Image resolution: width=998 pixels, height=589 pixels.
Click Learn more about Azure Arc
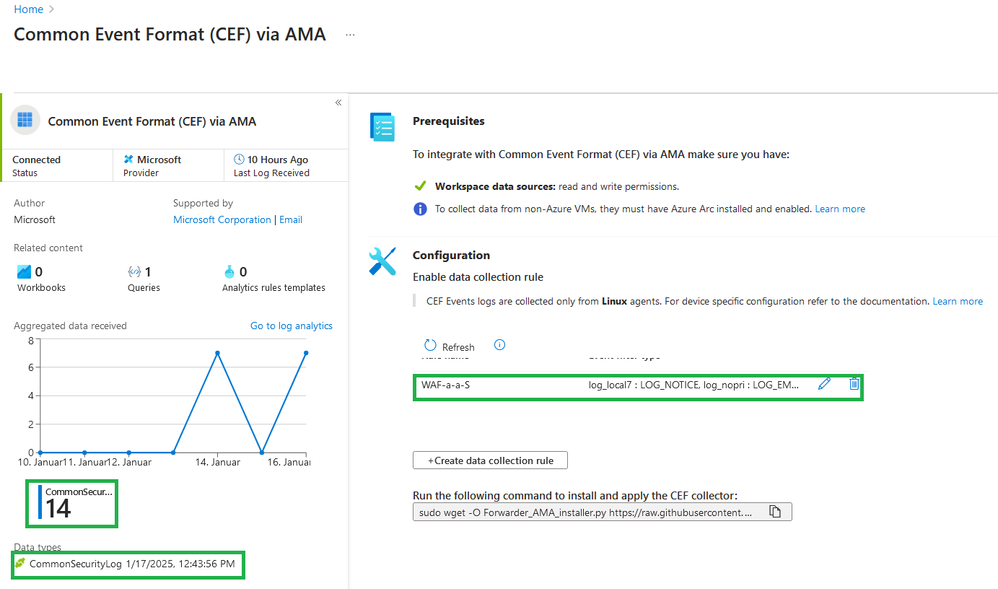tap(840, 209)
